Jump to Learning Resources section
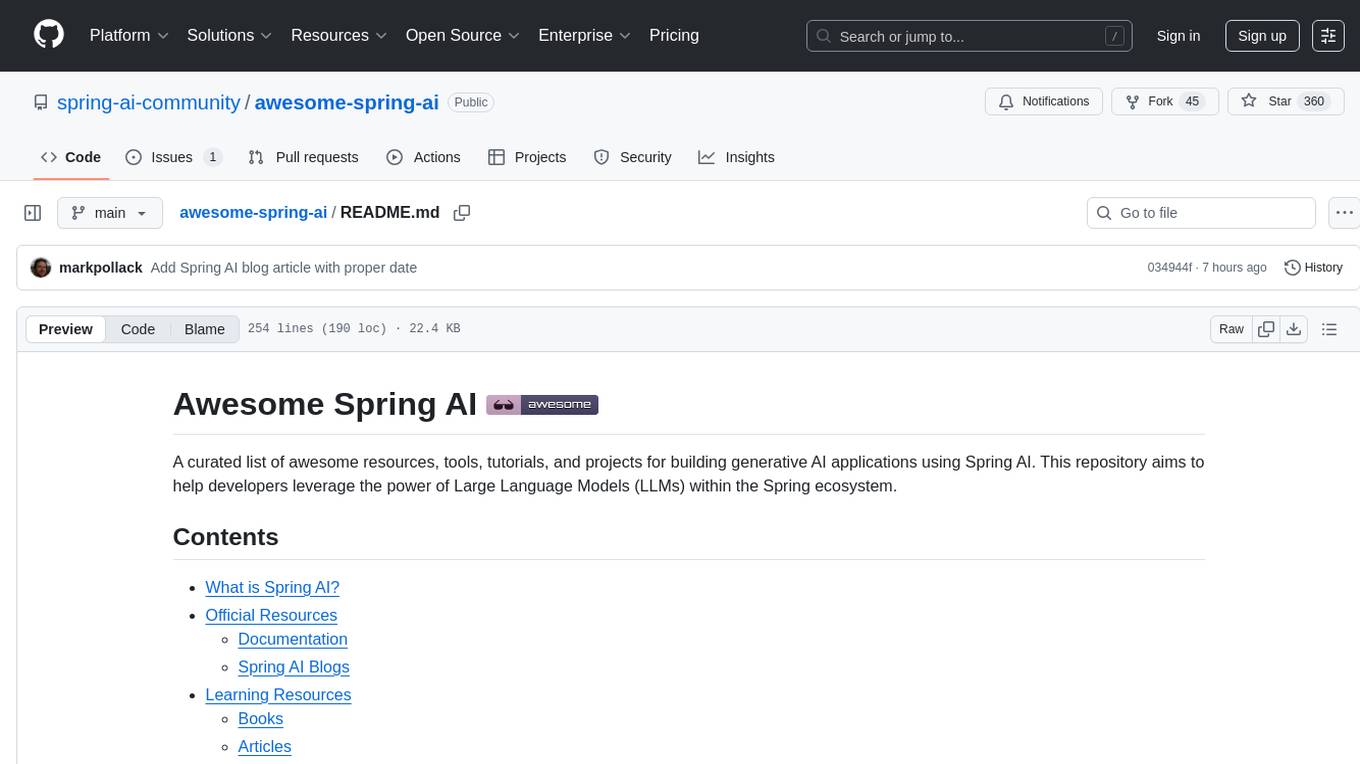The width and height of the screenshot is (1360, 764). tap(278, 695)
